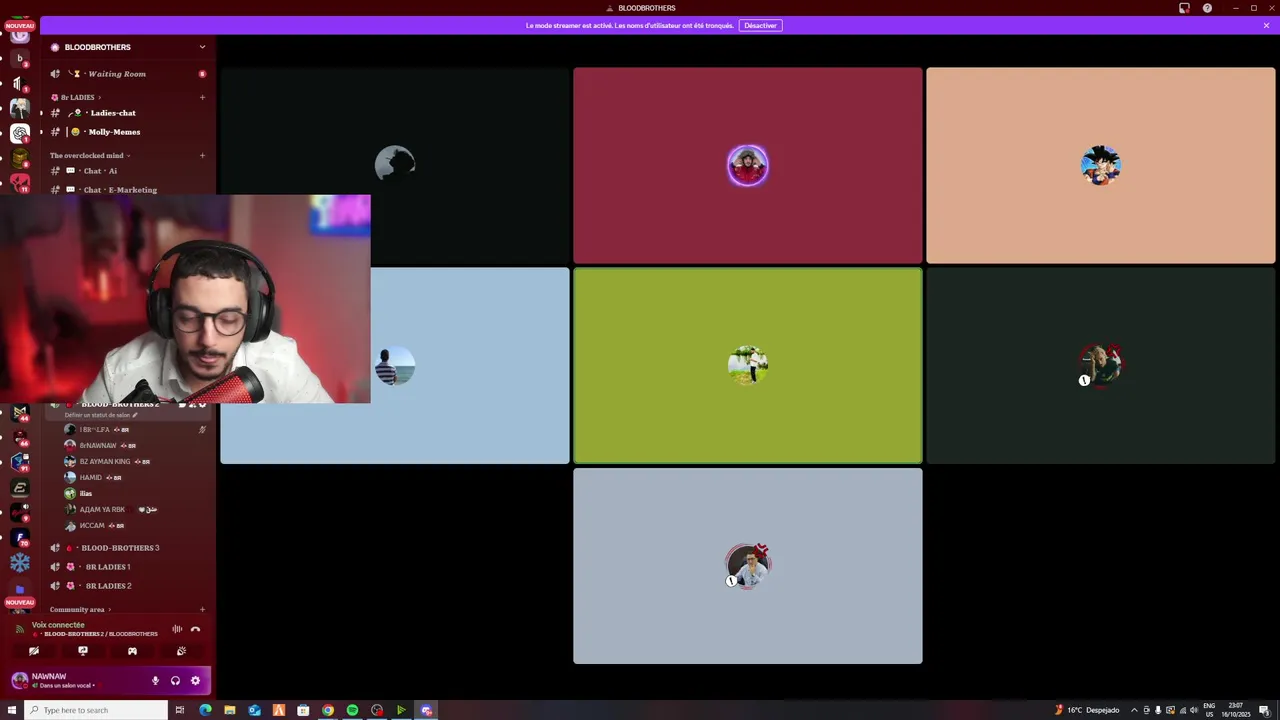Collapse the 8r LADIES category

(76, 97)
